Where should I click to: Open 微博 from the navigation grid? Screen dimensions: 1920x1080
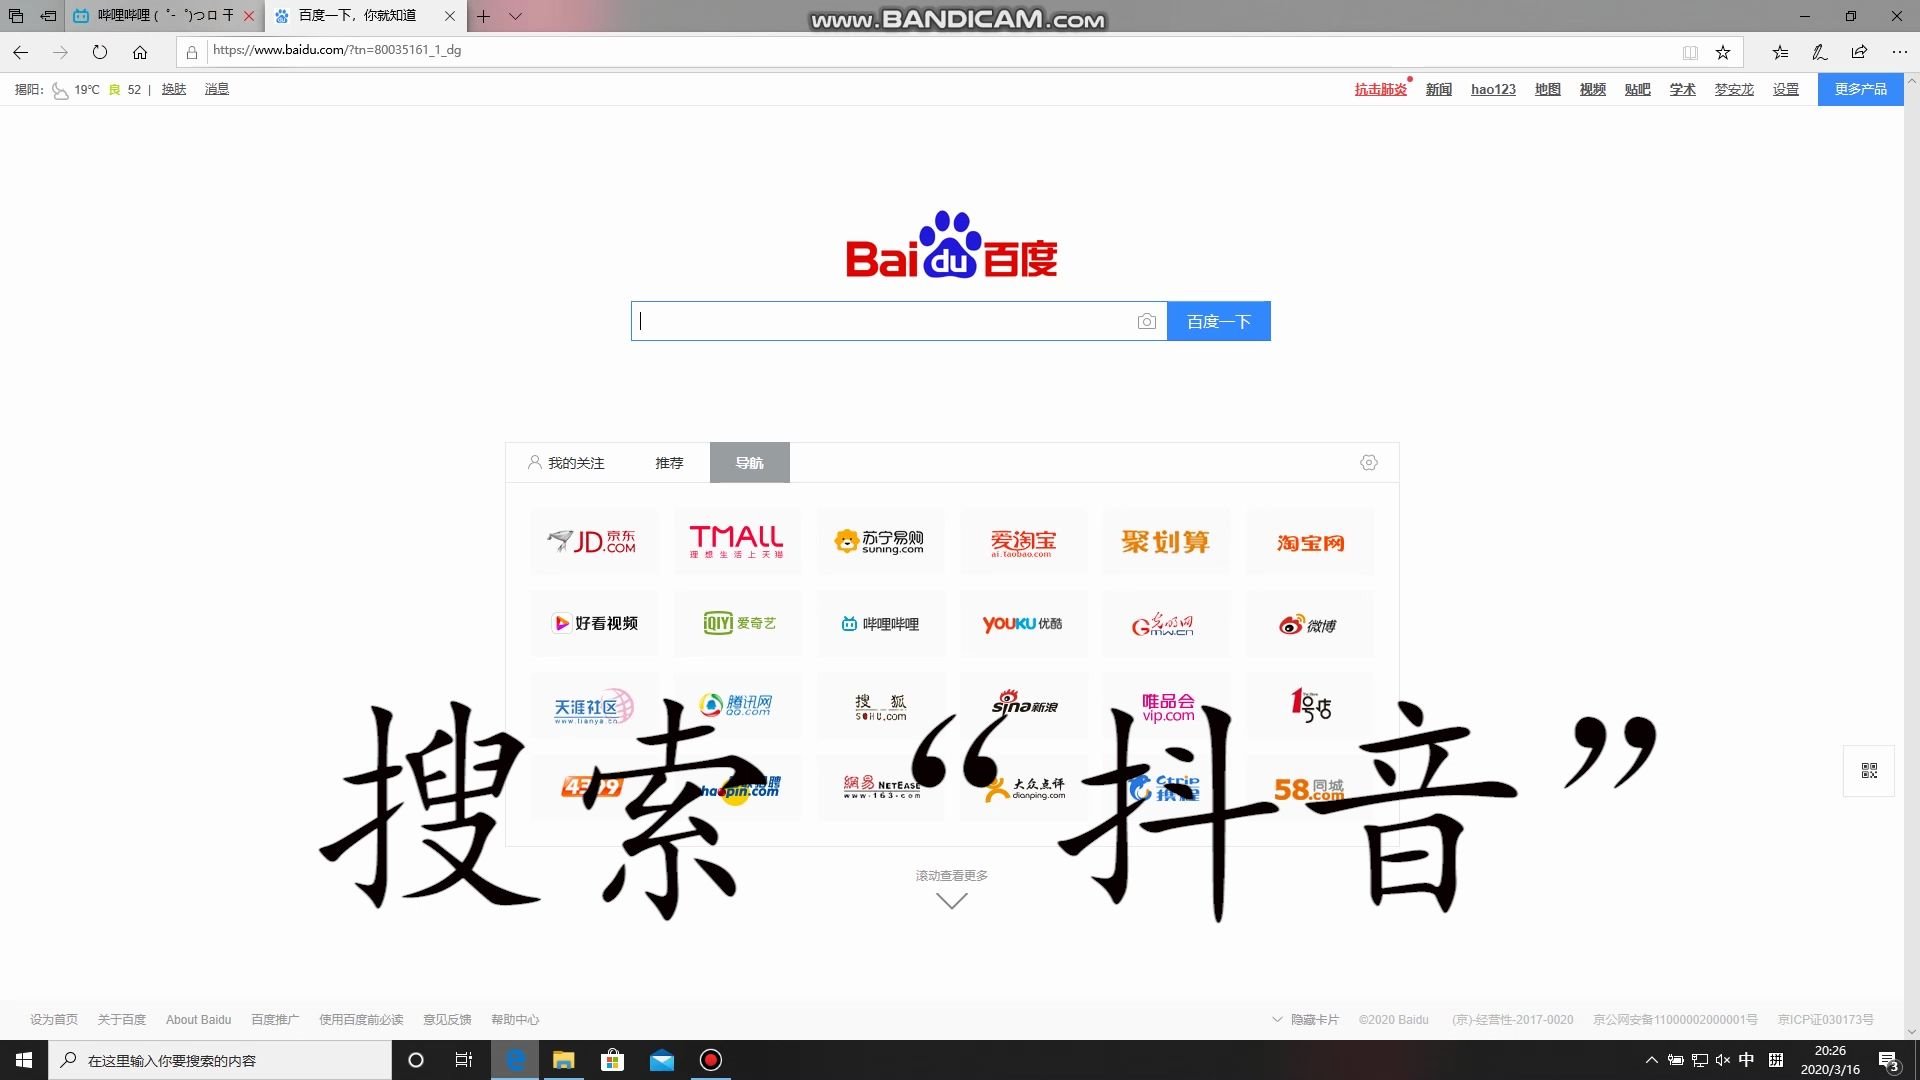pyautogui.click(x=1309, y=623)
